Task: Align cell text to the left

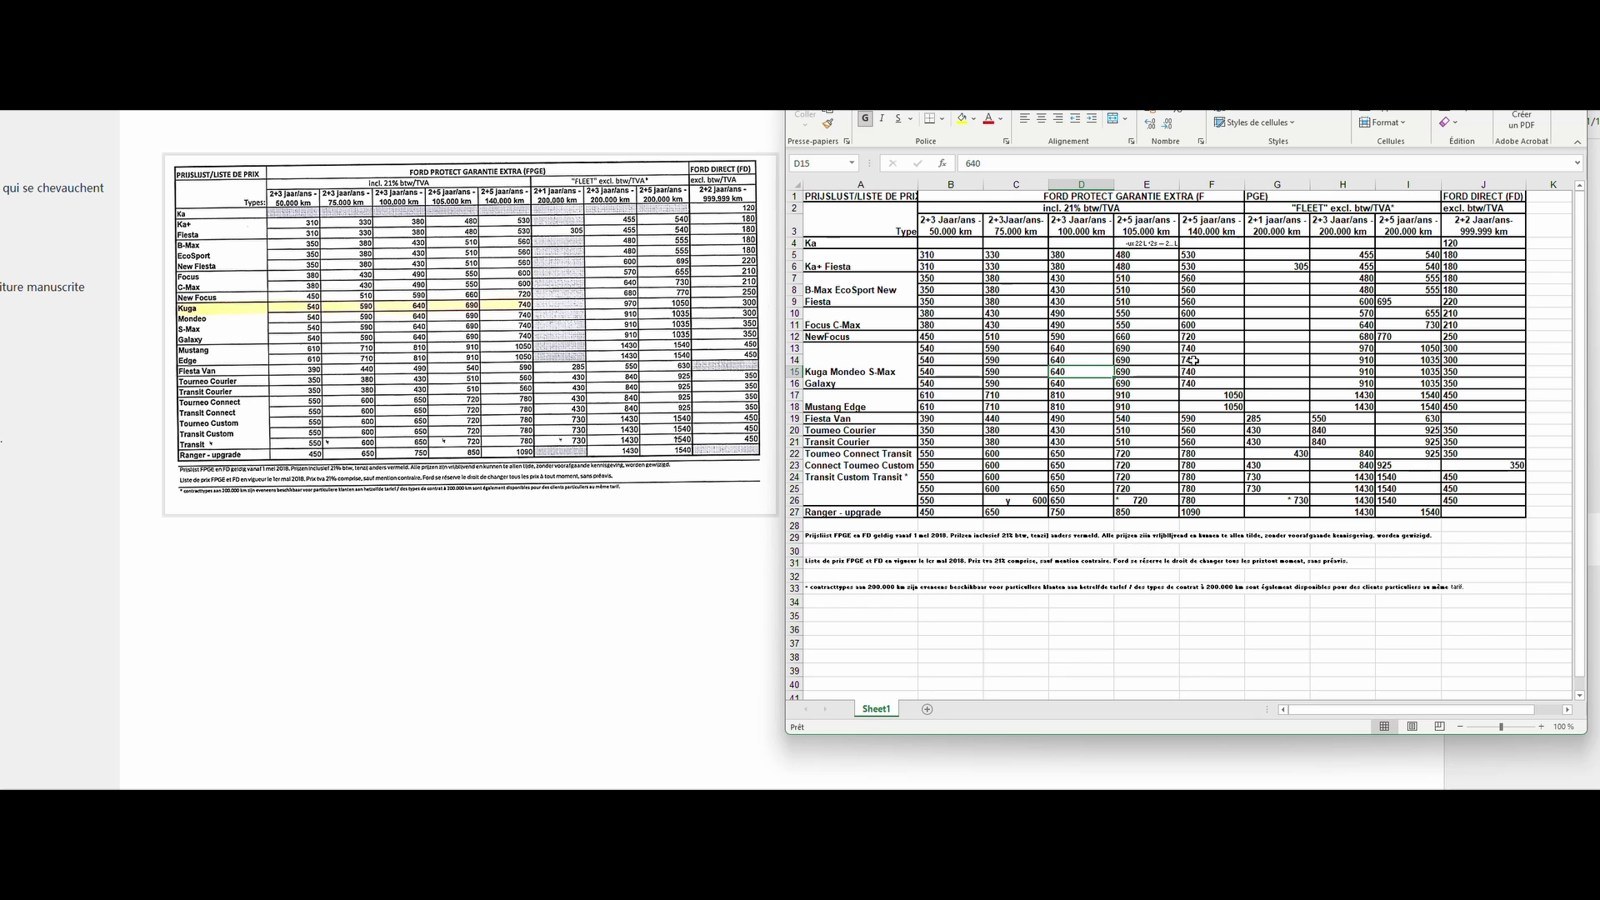Action: (1024, 118)
